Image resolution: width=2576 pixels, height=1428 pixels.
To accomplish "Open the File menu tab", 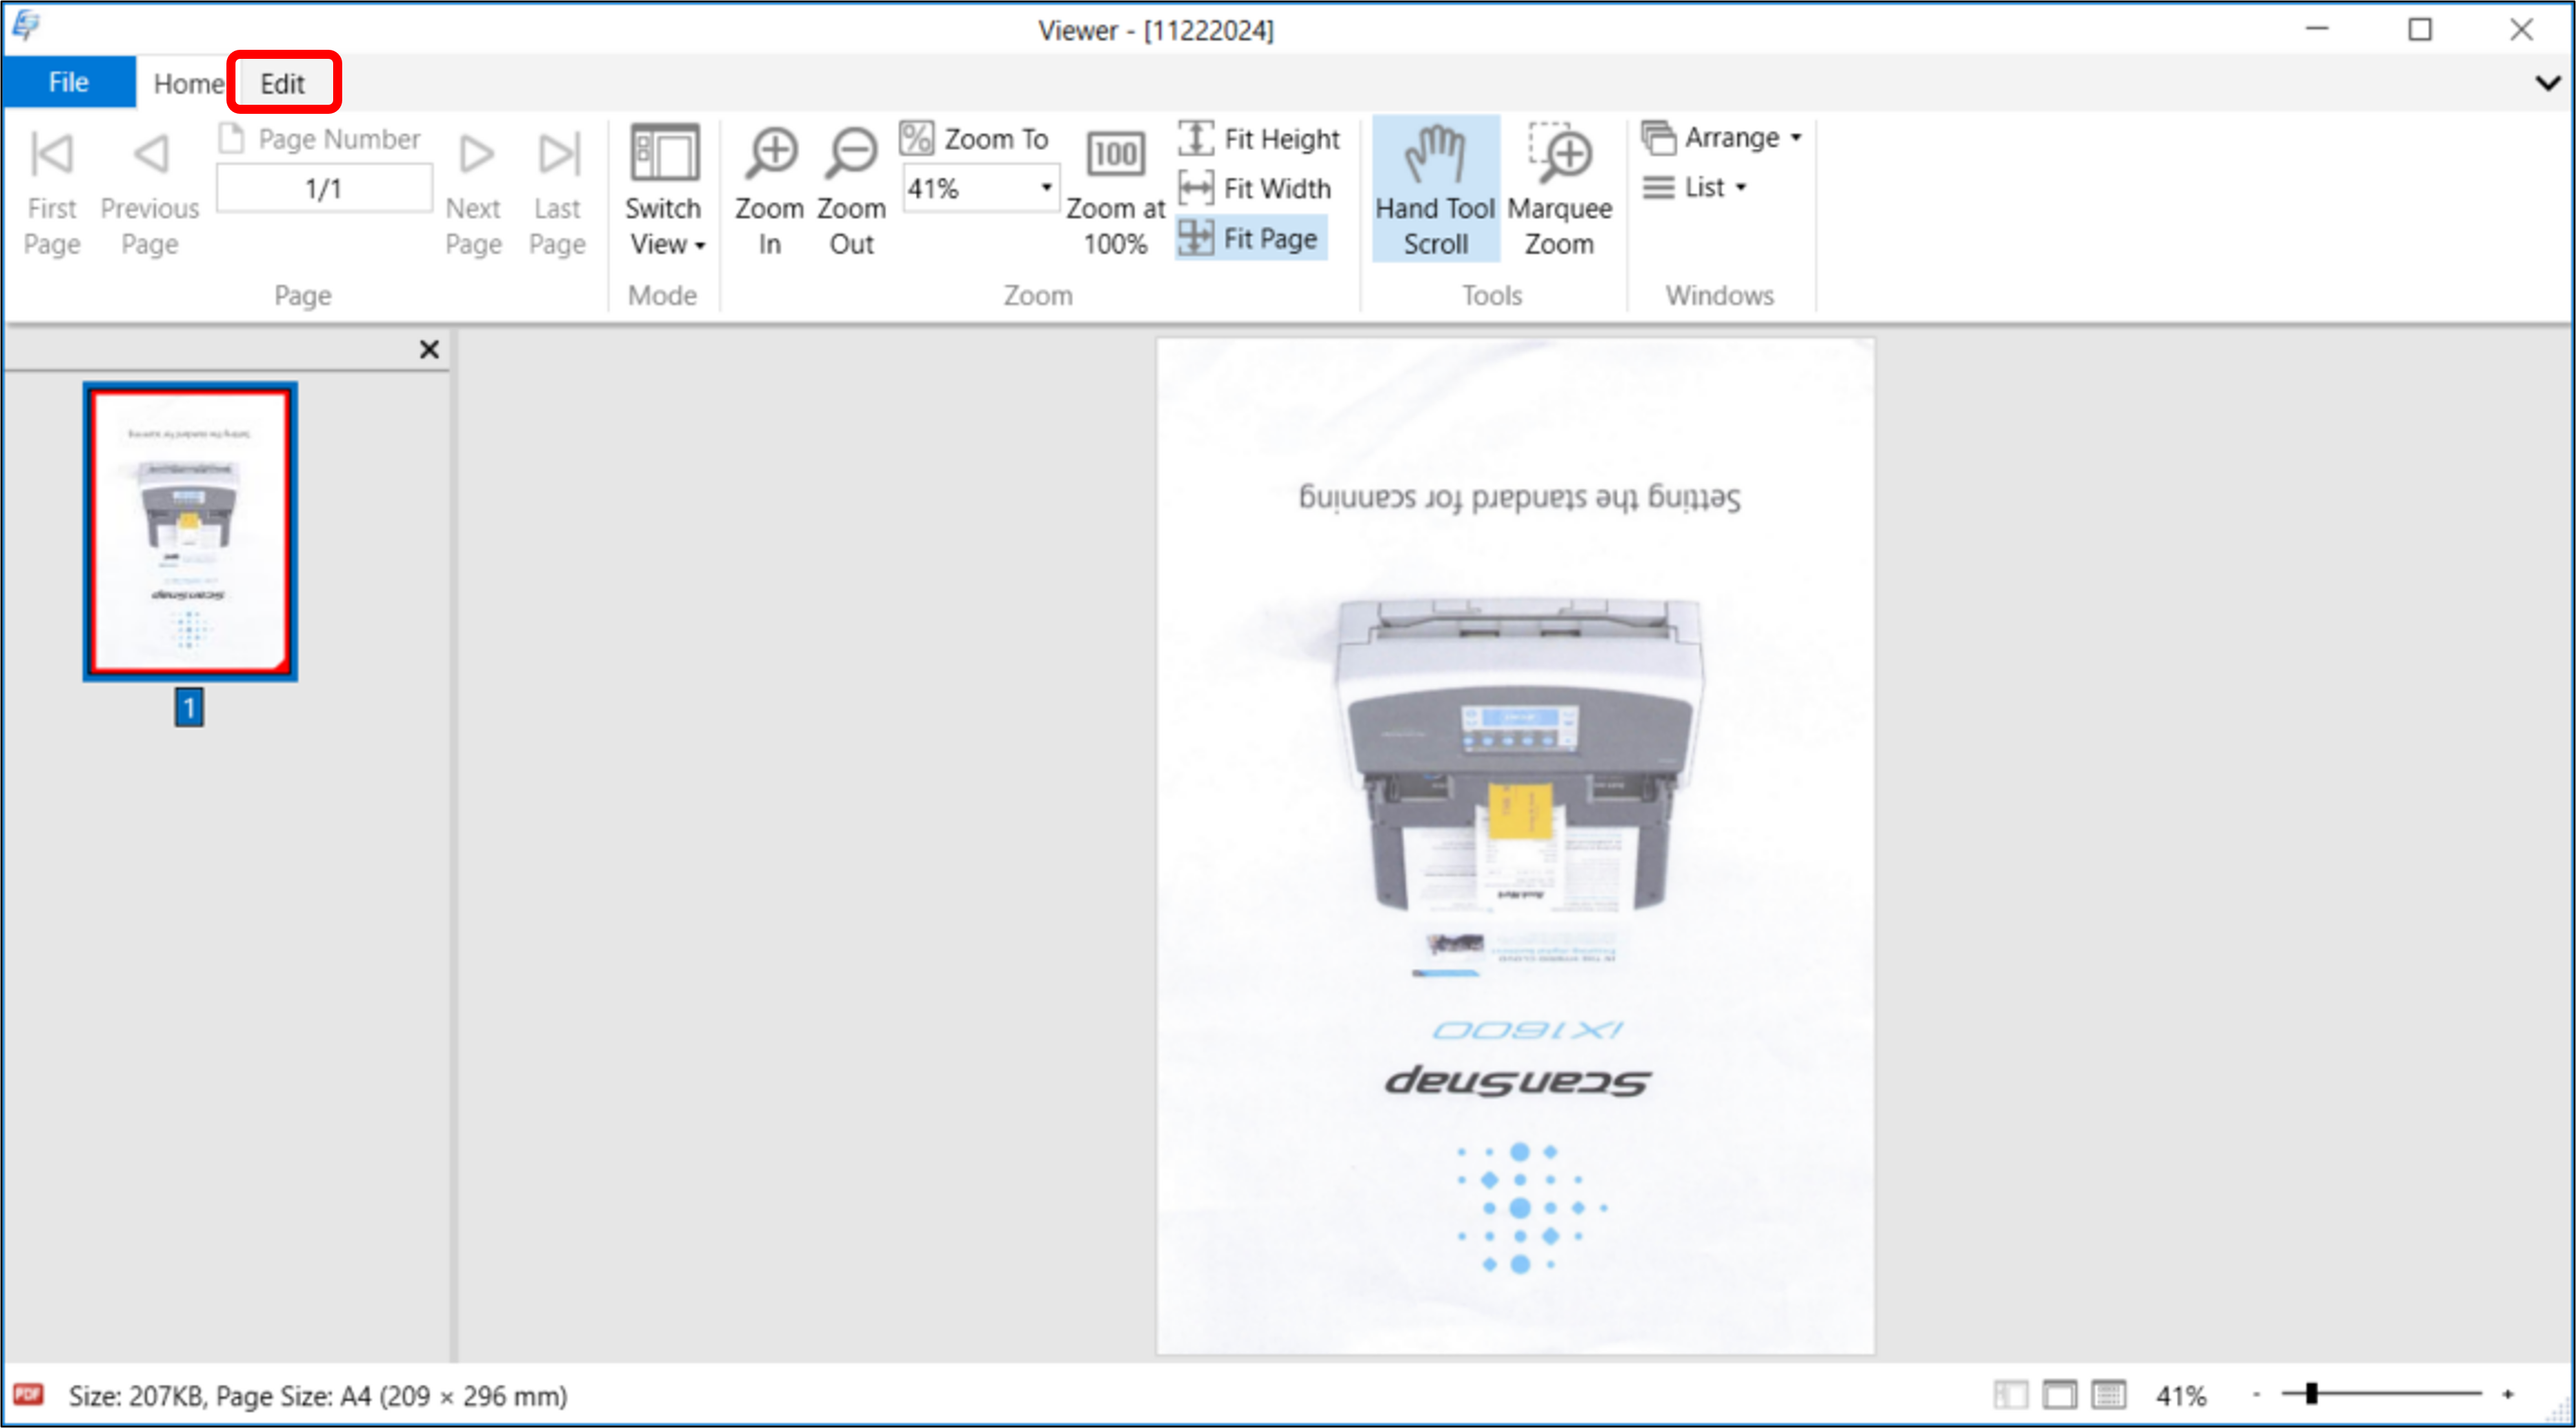I will click(69, 82).
